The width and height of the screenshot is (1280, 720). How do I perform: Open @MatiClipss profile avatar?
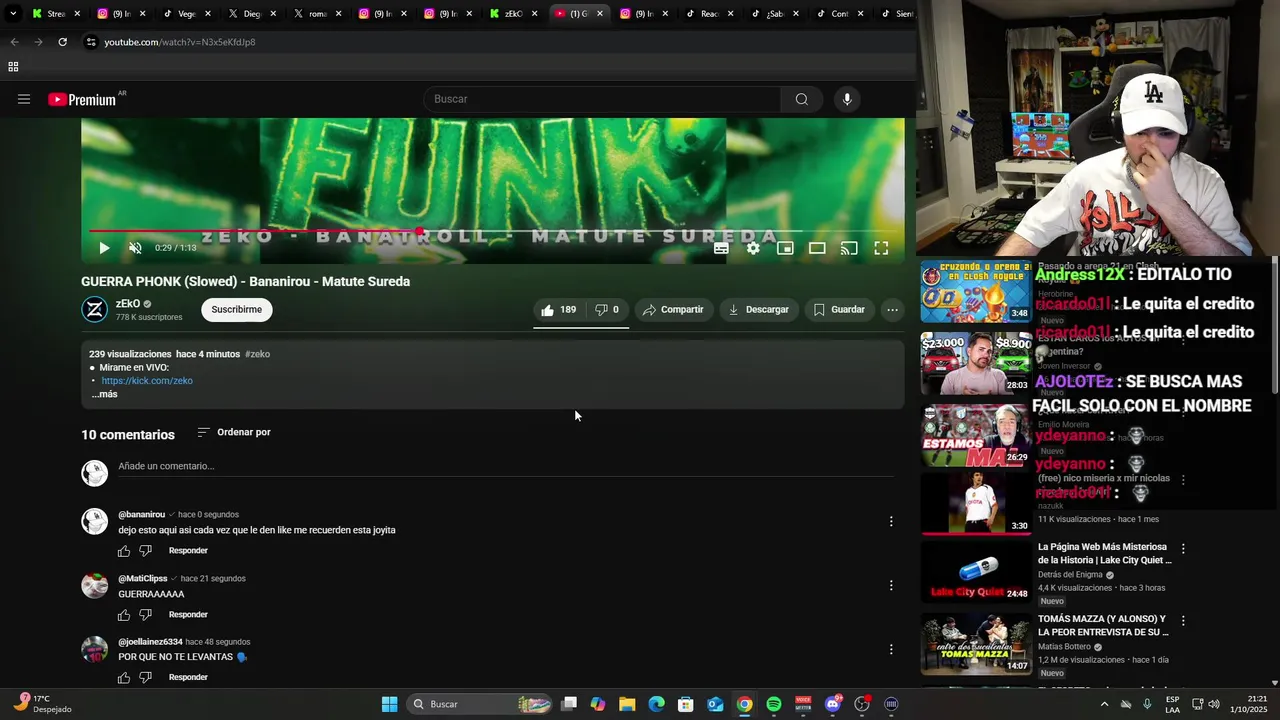[x=95, y=586]
